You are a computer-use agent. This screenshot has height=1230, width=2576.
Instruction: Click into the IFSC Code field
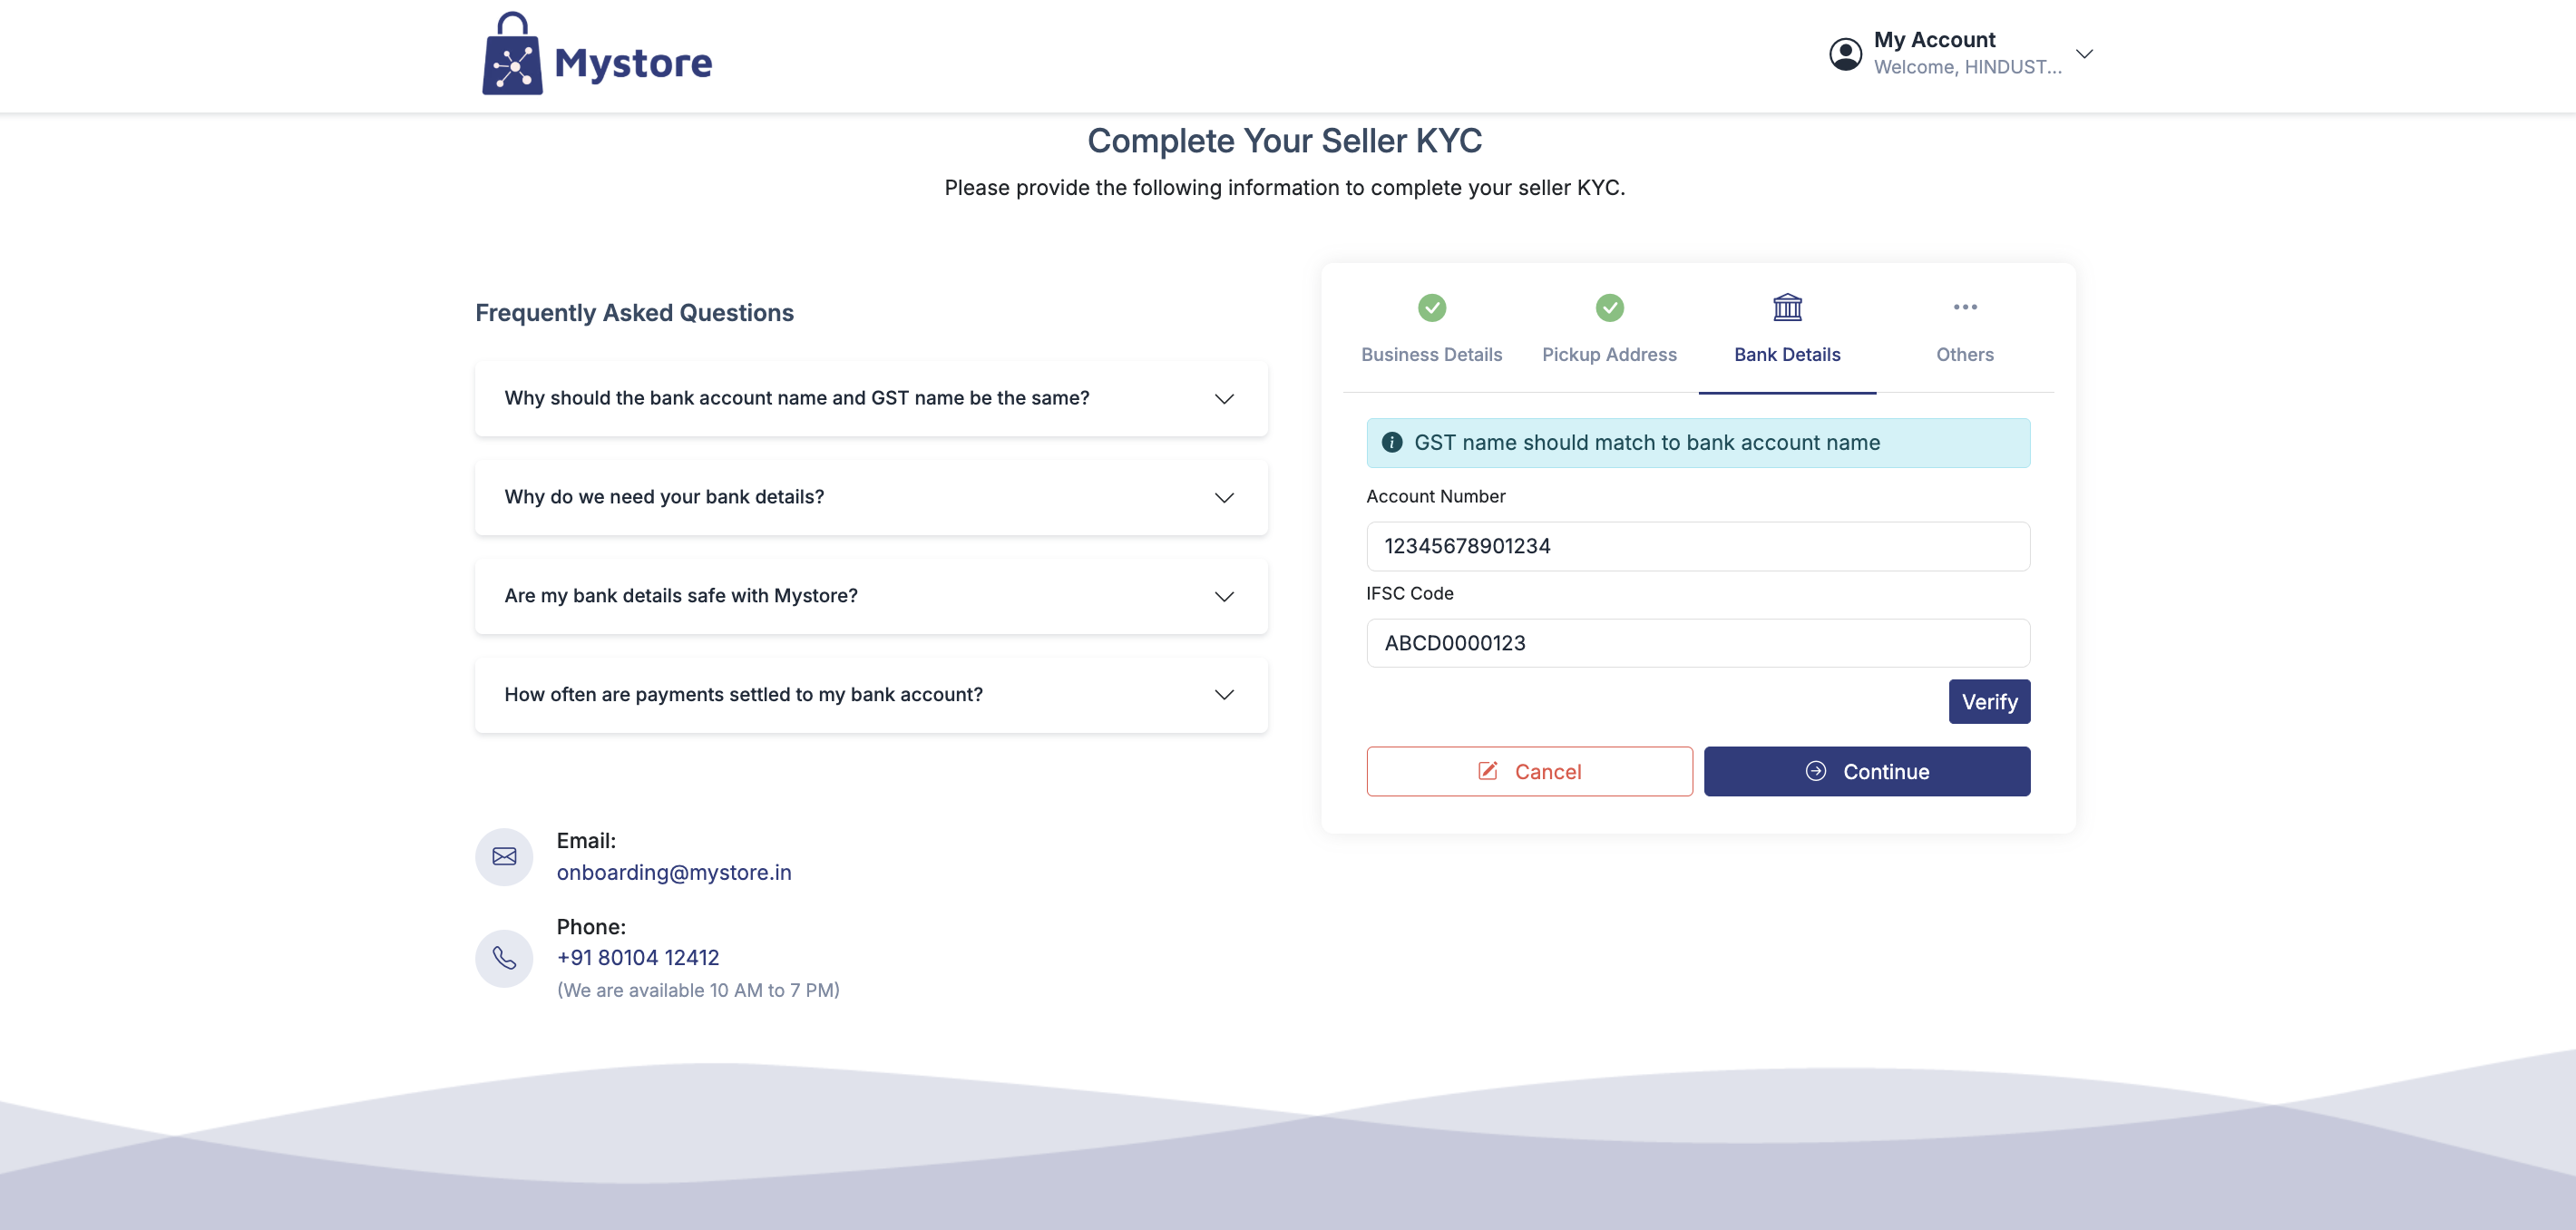coord(1697,643)
